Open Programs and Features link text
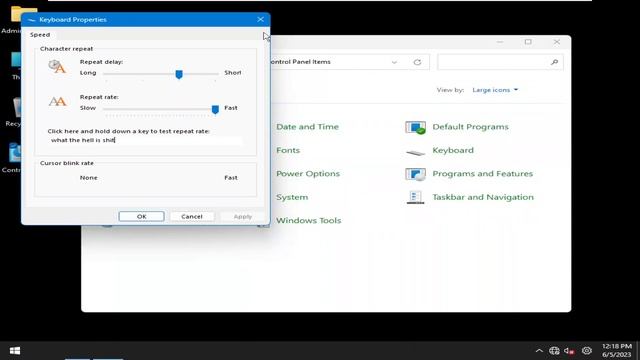Viewport: 640px width, 360px height. coord(482,173)
